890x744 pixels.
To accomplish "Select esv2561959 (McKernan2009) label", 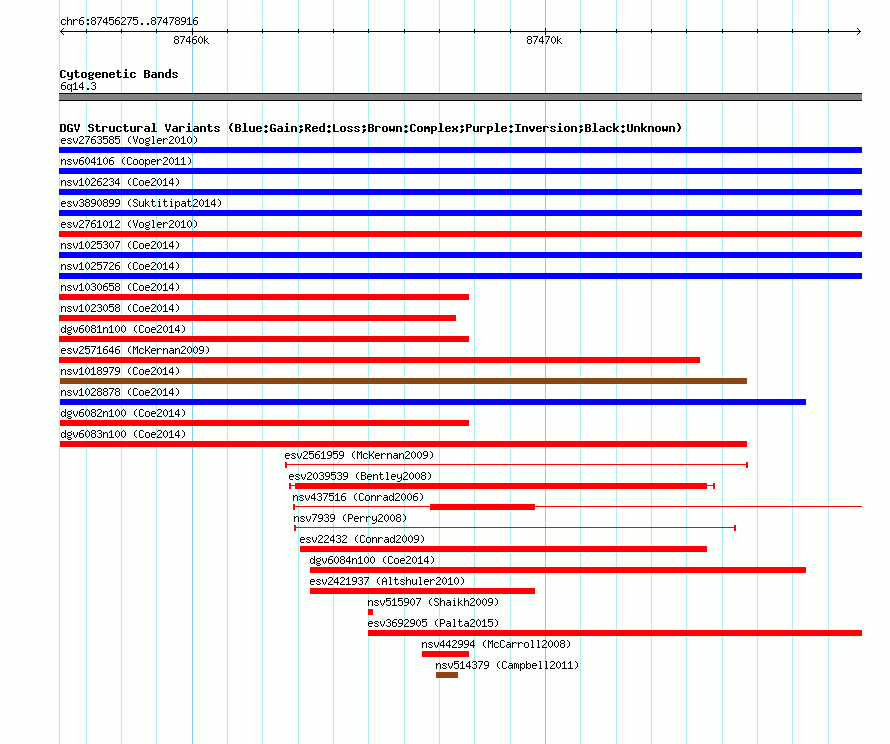I will coord(359,455).
